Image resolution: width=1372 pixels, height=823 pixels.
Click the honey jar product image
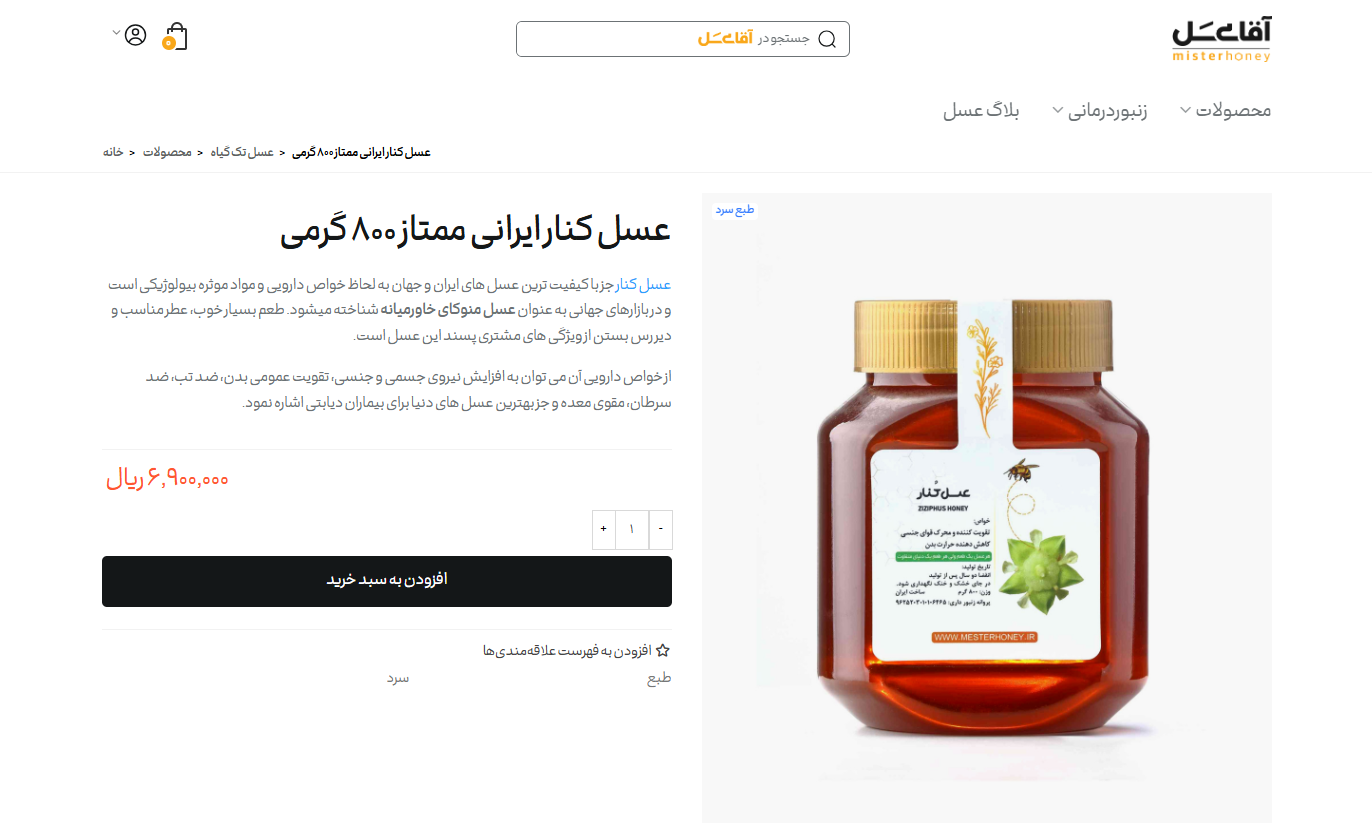pyautogui.click(x=987, y=508)
